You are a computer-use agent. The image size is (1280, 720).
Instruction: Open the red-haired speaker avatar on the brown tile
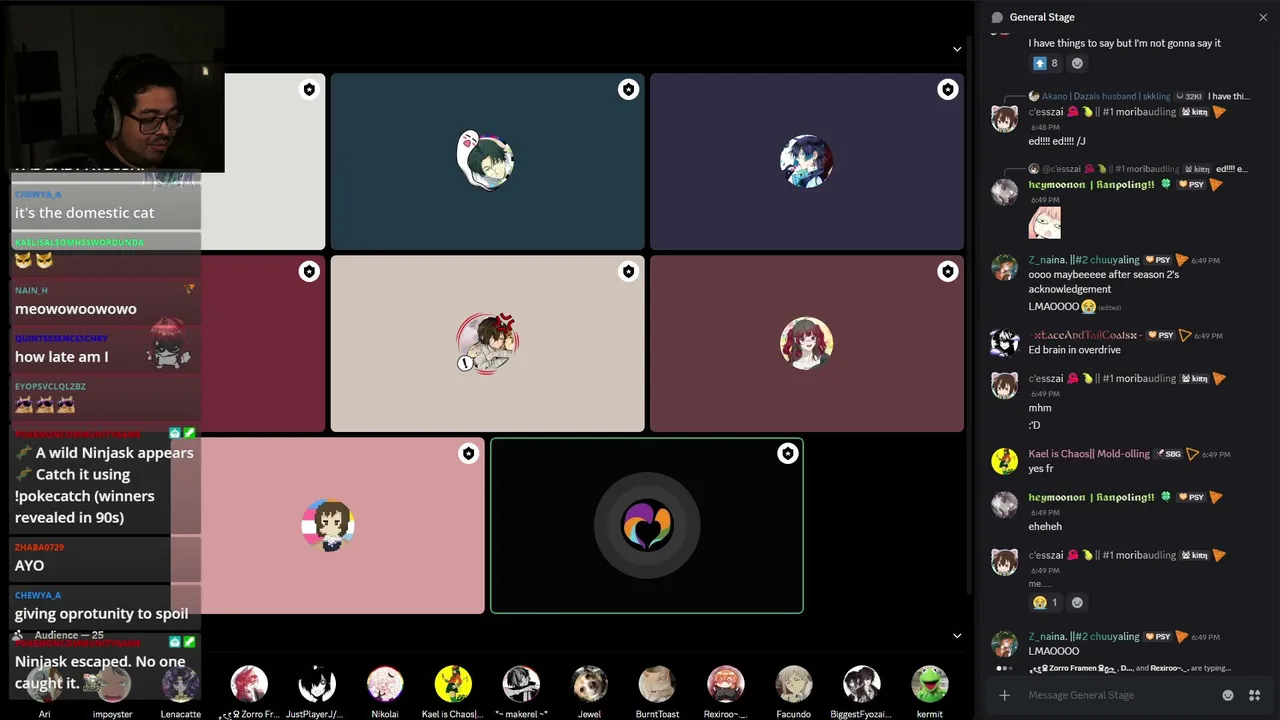[807, 343]
